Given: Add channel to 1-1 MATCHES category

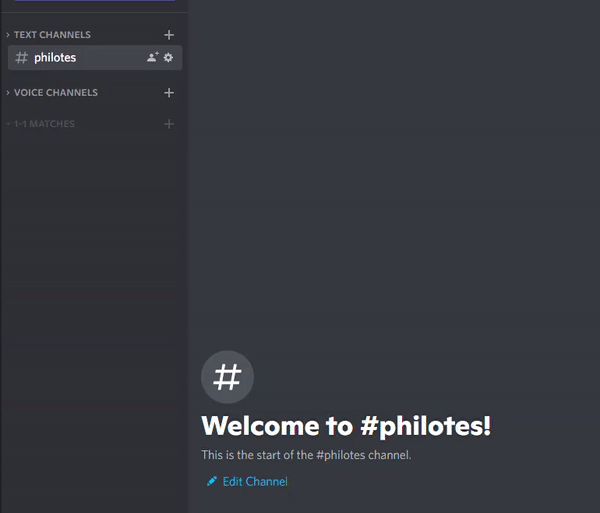Looking at the screenshot, I should [169, 124].
